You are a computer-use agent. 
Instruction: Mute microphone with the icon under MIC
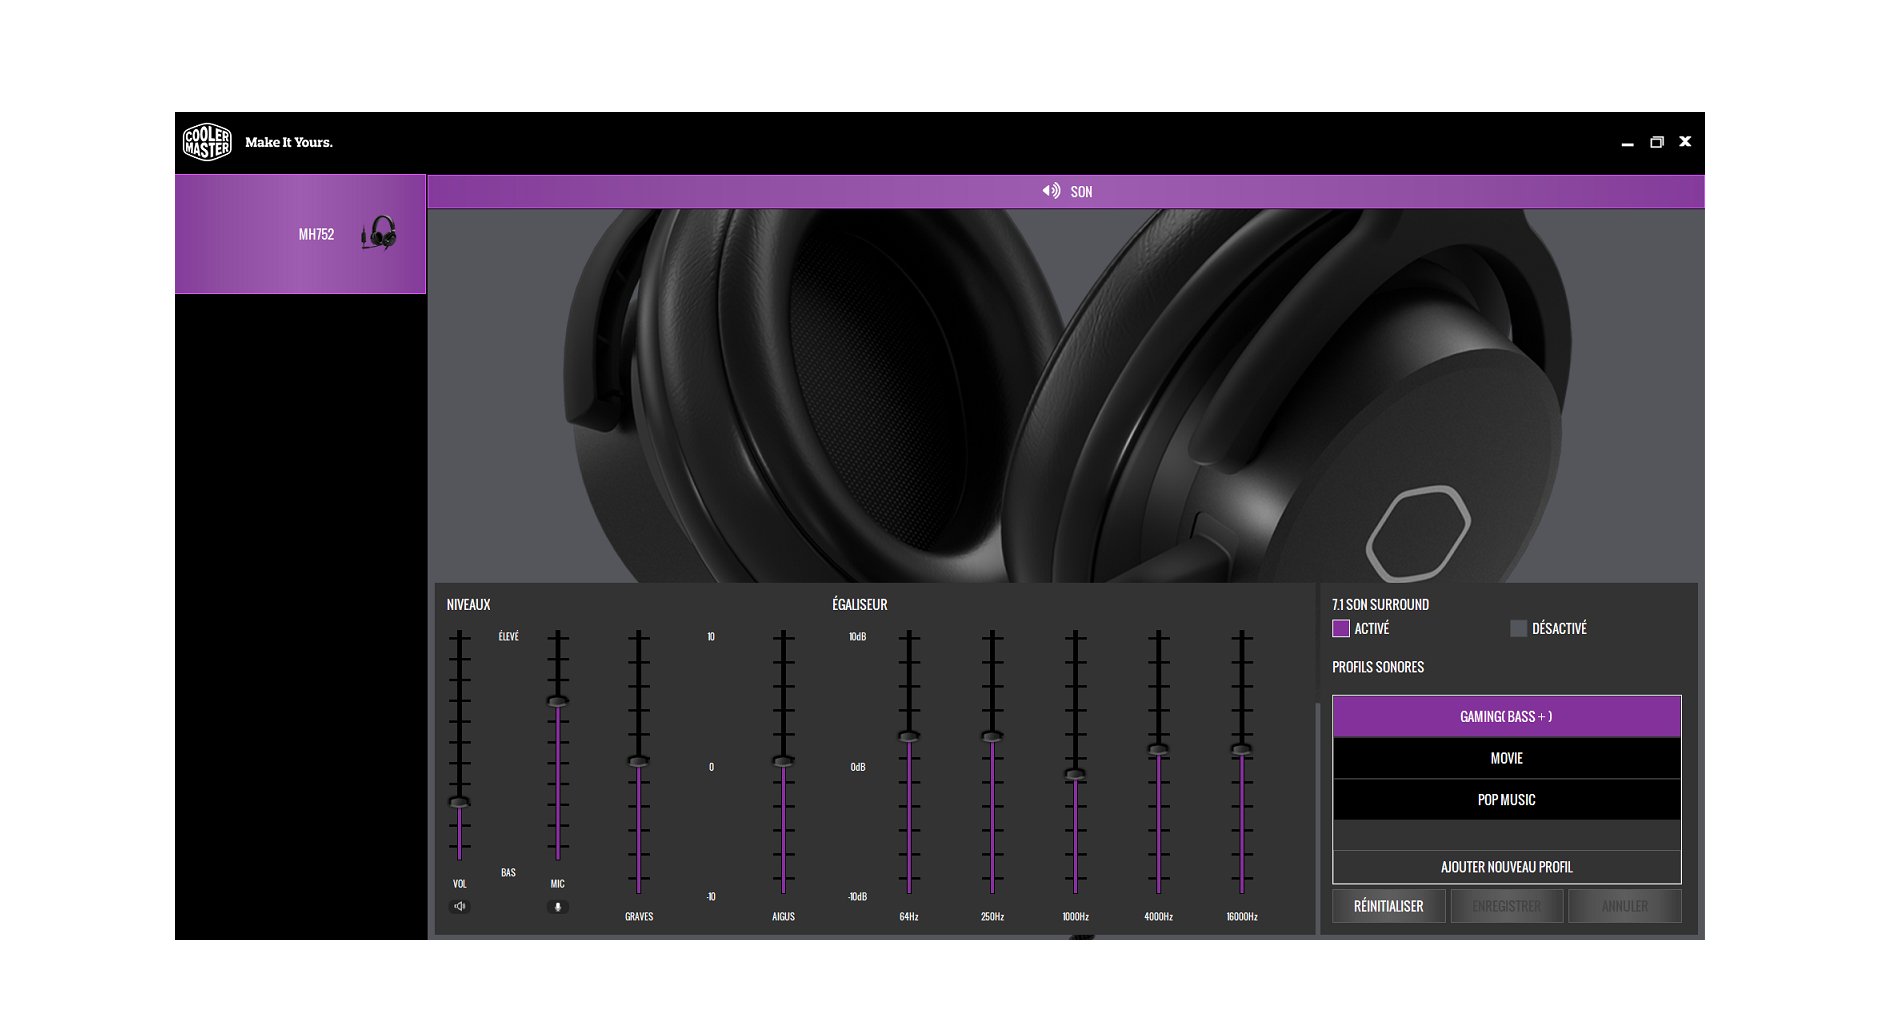click(x=558, y=906)
